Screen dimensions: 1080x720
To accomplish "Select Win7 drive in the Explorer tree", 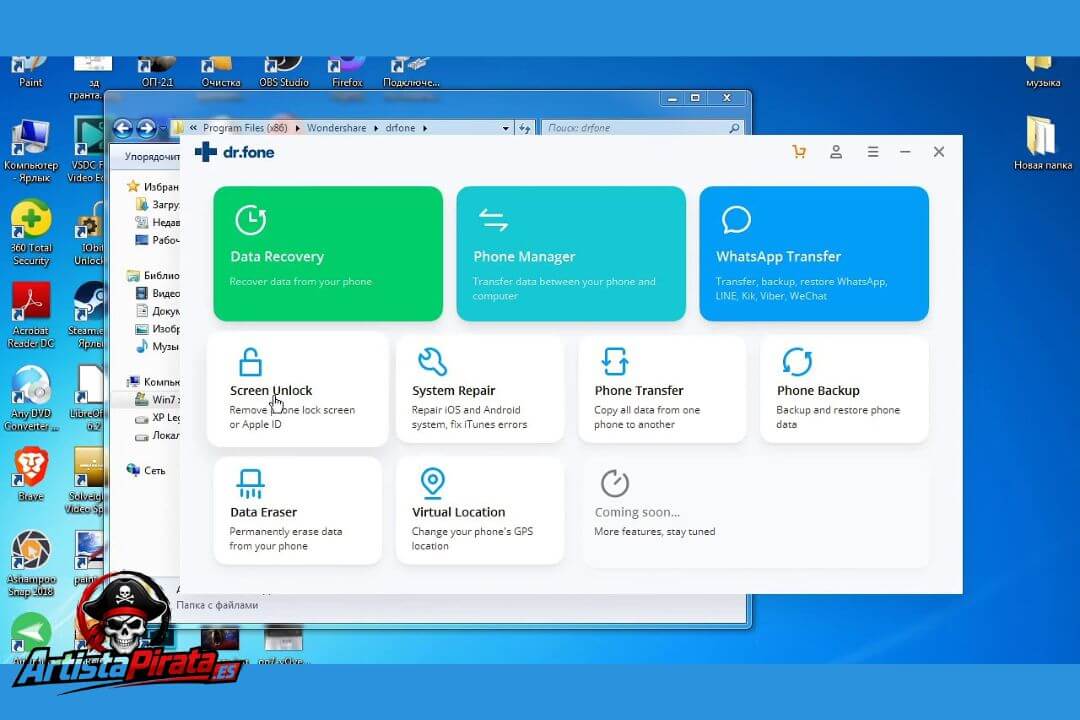I will [158, 400].
